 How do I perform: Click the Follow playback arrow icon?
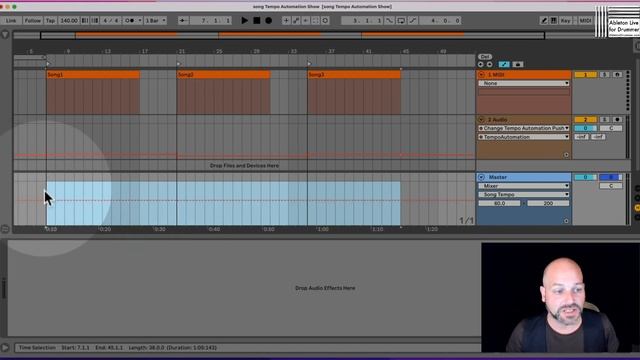click(183, 20)
